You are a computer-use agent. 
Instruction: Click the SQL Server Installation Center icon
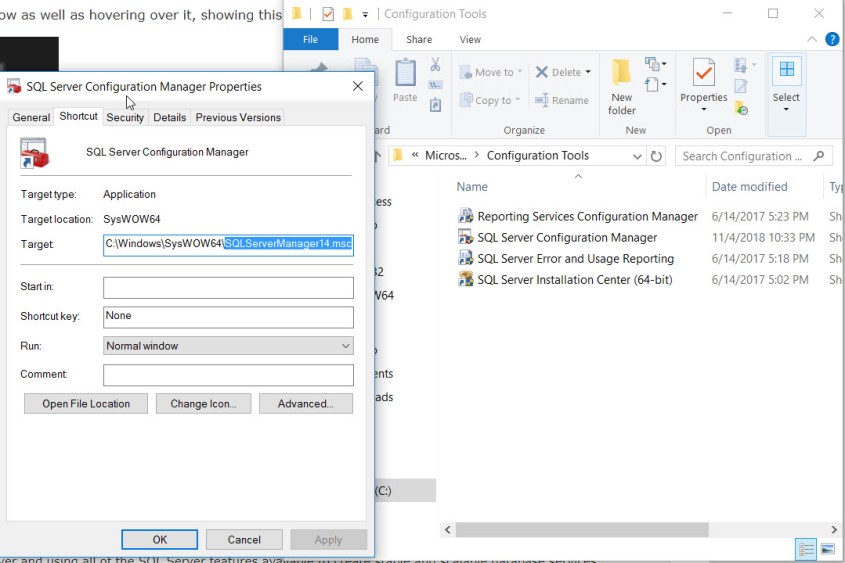click(x=465, y=279)
